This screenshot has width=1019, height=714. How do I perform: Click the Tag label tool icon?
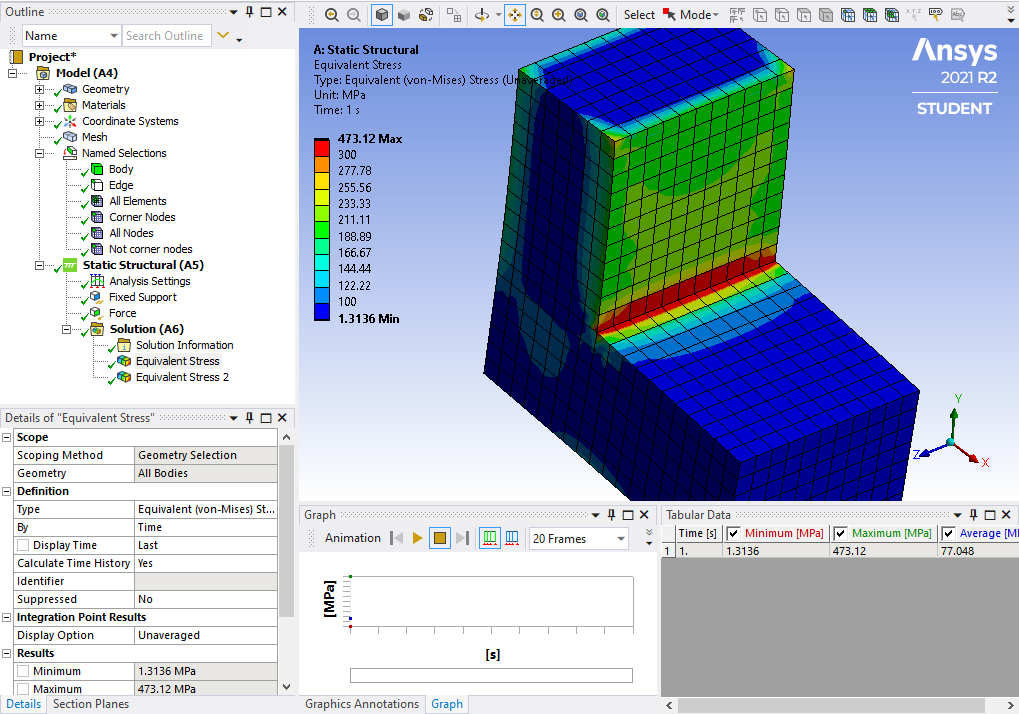(x=935, y=15)
